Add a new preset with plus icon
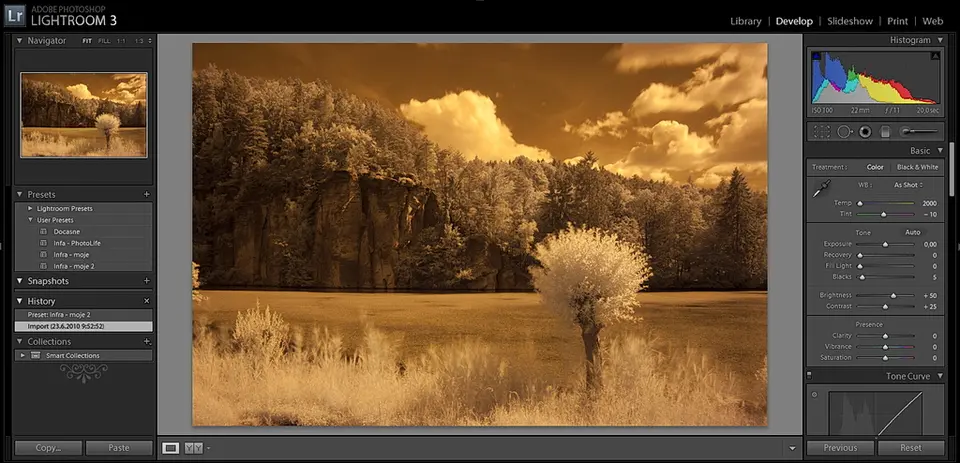The width and height of the screenshot is (960, 463). pyautogui.click(x=147, y=194)
